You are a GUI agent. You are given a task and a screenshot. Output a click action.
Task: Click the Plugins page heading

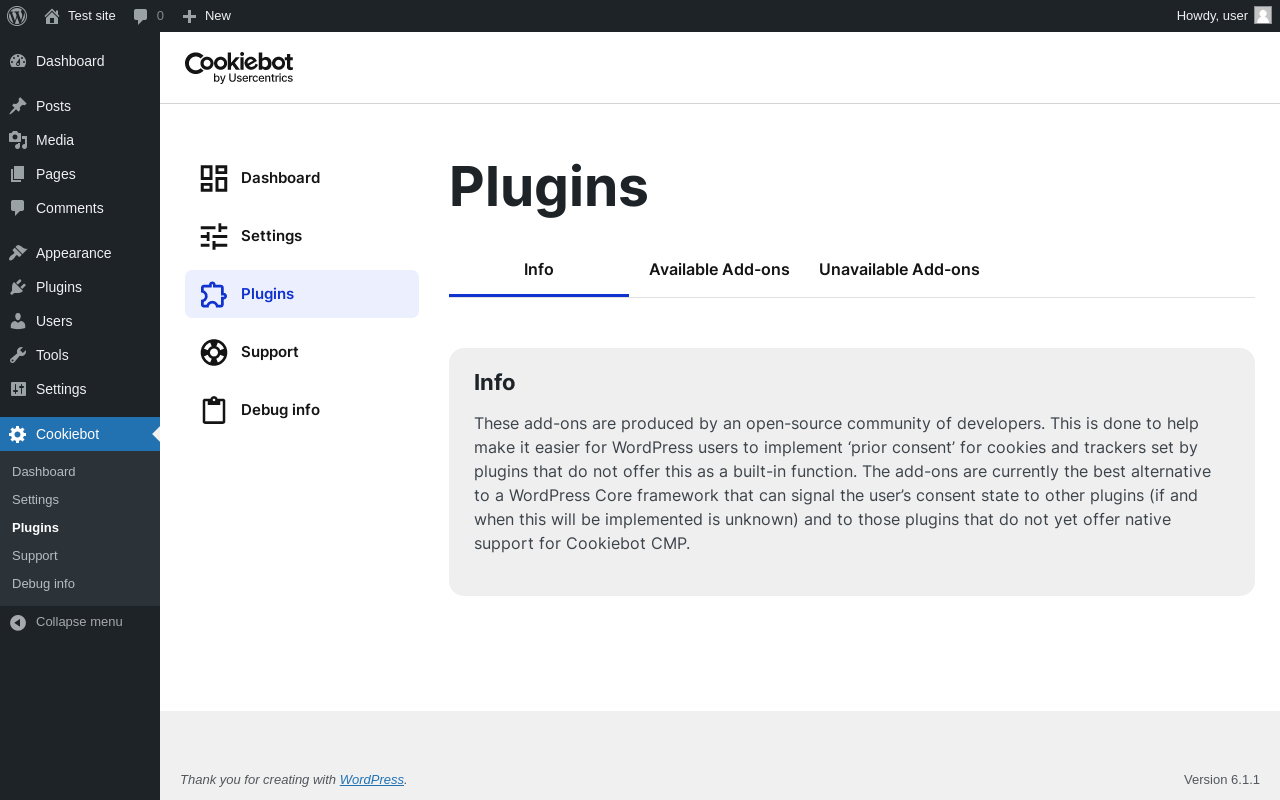coord(548,187)
